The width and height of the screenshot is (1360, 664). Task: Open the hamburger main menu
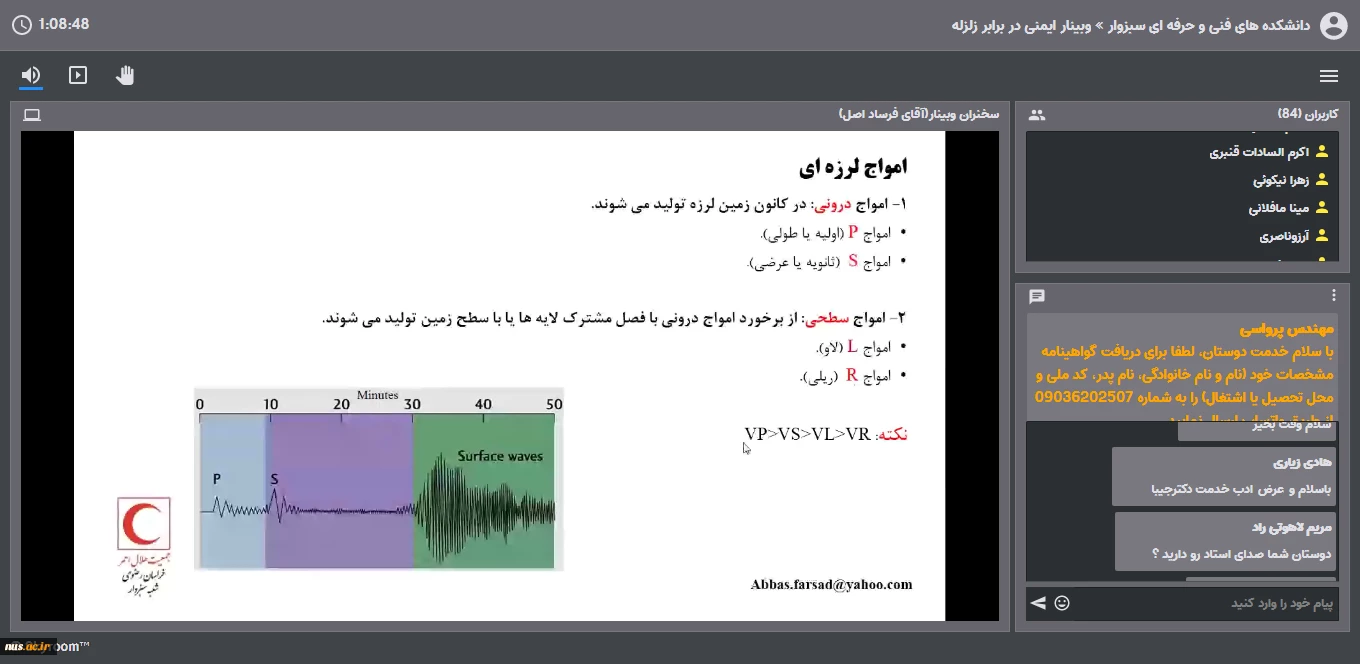click(x=1329, y=76)
